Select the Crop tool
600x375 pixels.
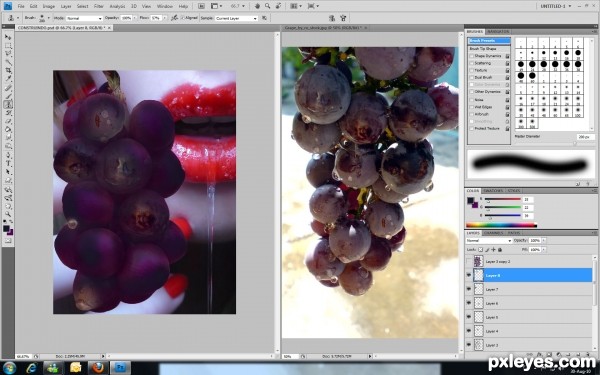[x=8, y=71]
